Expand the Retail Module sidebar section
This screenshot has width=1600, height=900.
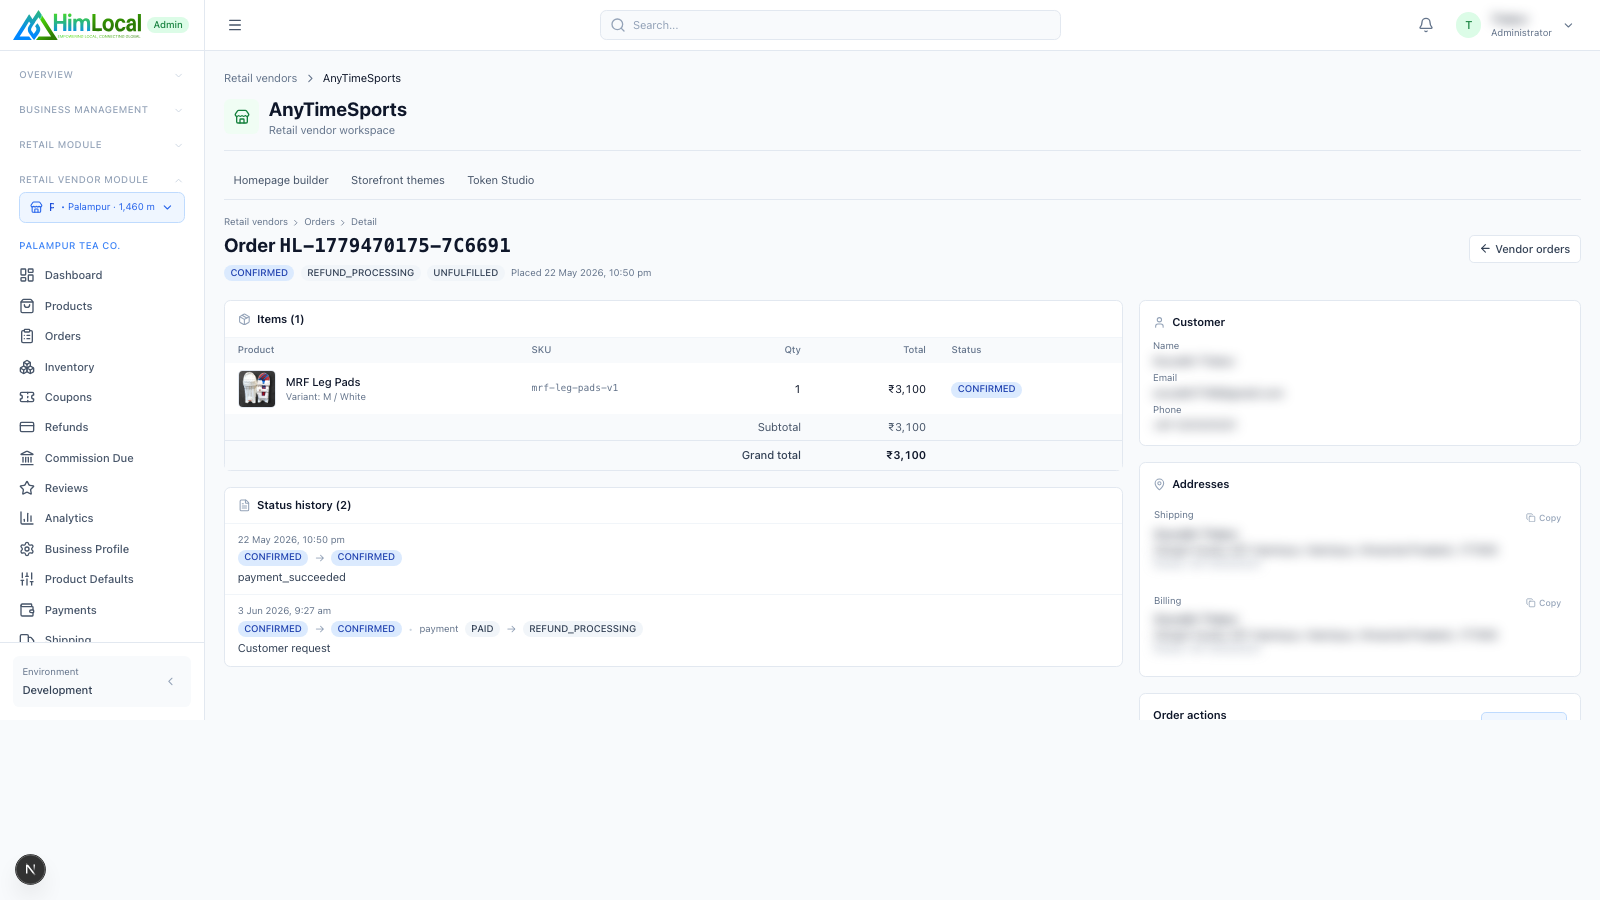point(101,145)
